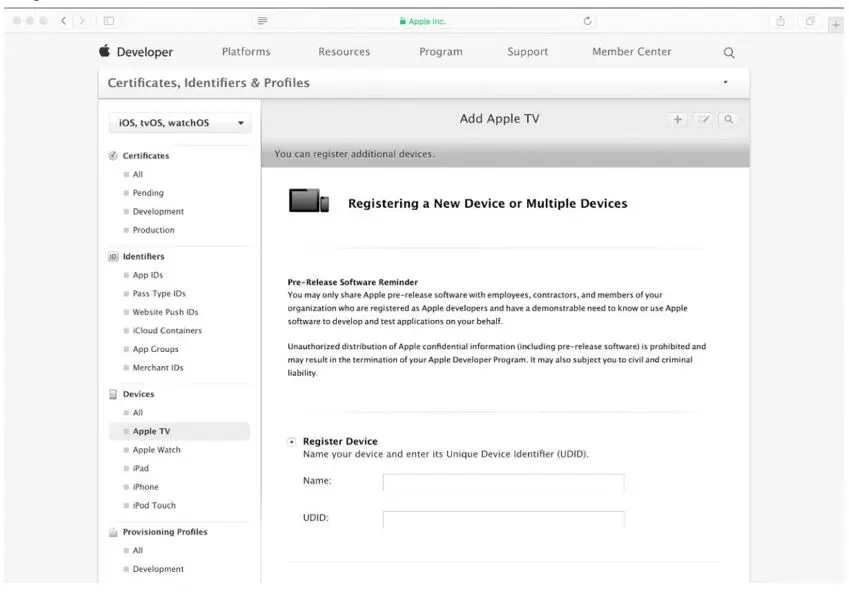Open the iOS, tvOS, watchOS platform dropdown
Viewport: 850px width, 594px height.
pyautogui.click(x=180, y=123)
